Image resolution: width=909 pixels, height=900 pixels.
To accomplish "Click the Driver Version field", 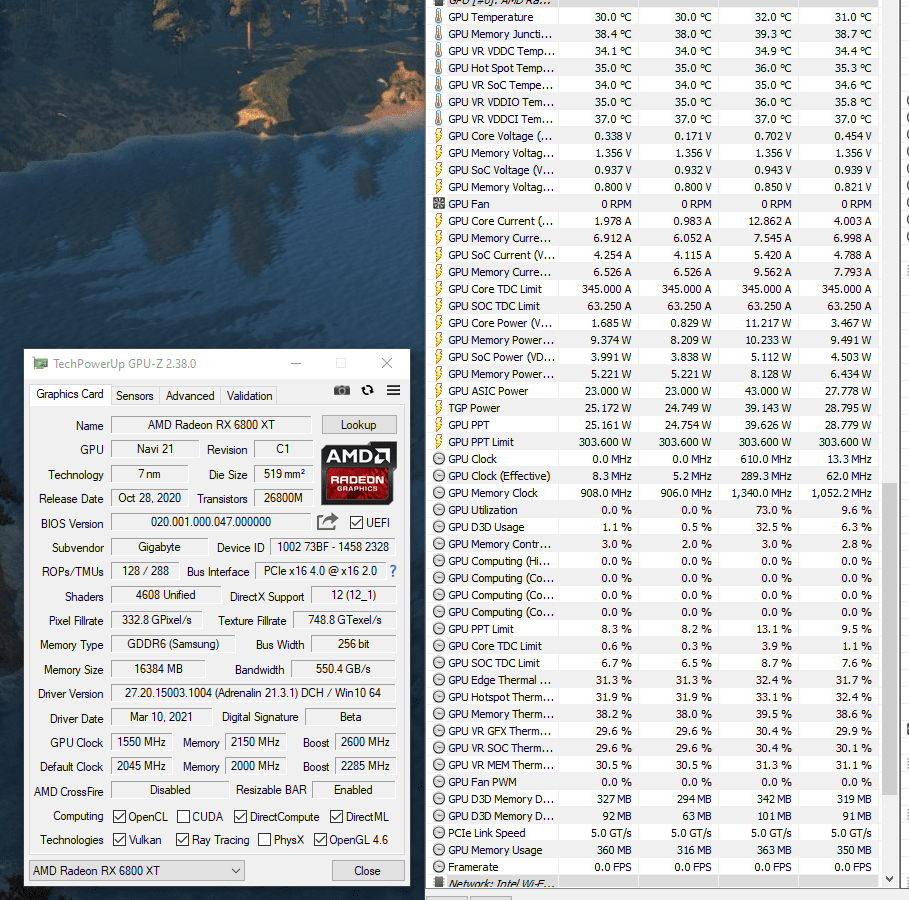I will pos(253,693).
